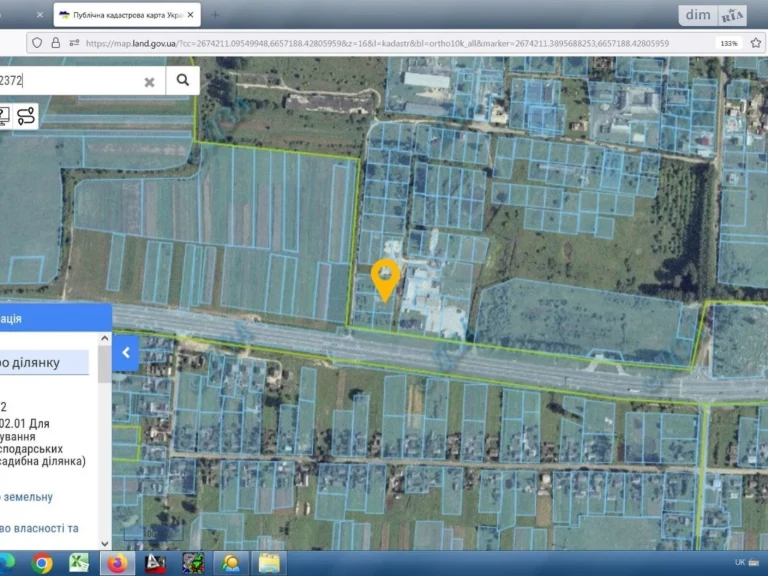
Task: Click the monitor layers tool icon
Action: coord(4,117)
